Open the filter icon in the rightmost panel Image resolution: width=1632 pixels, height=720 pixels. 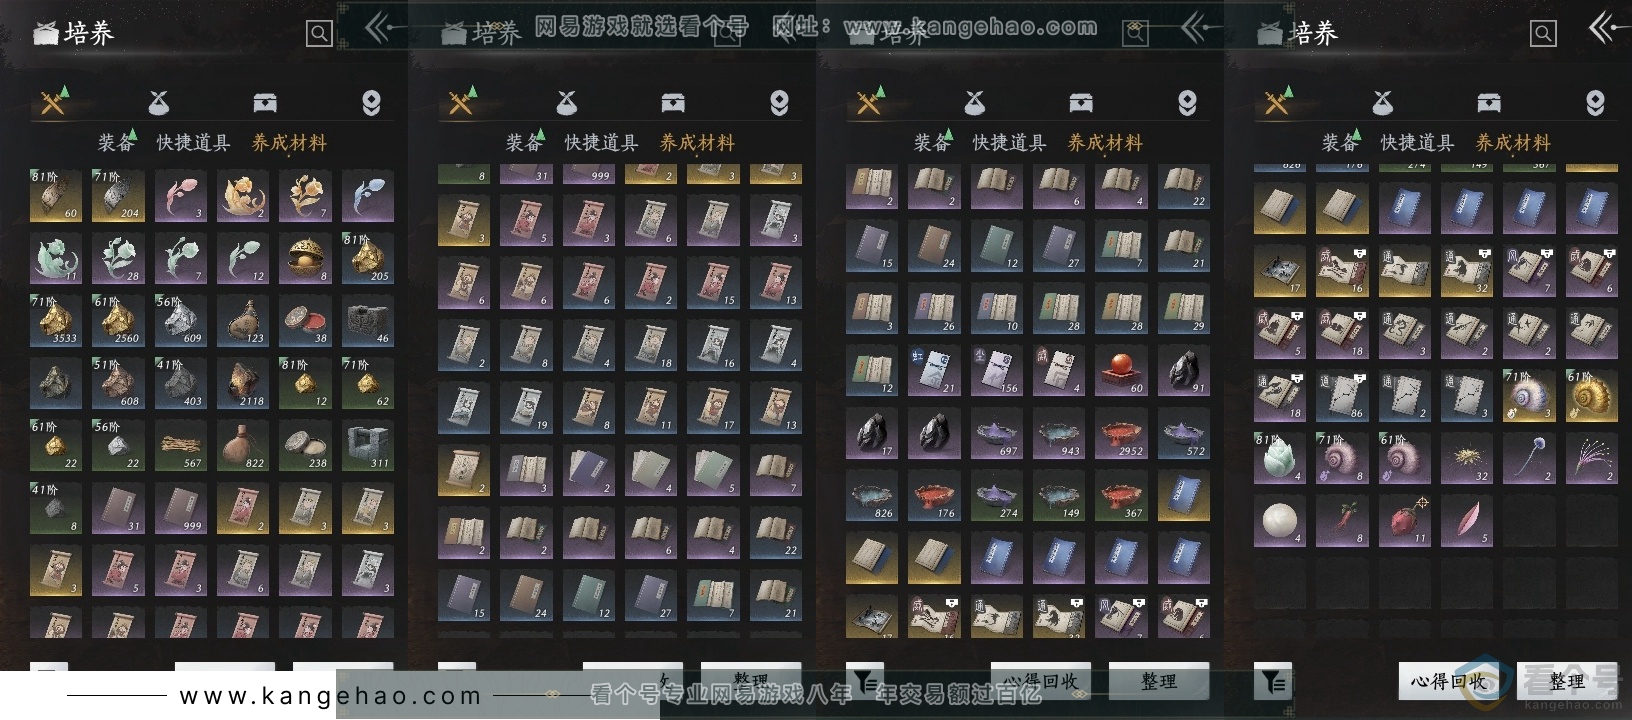1273,681
